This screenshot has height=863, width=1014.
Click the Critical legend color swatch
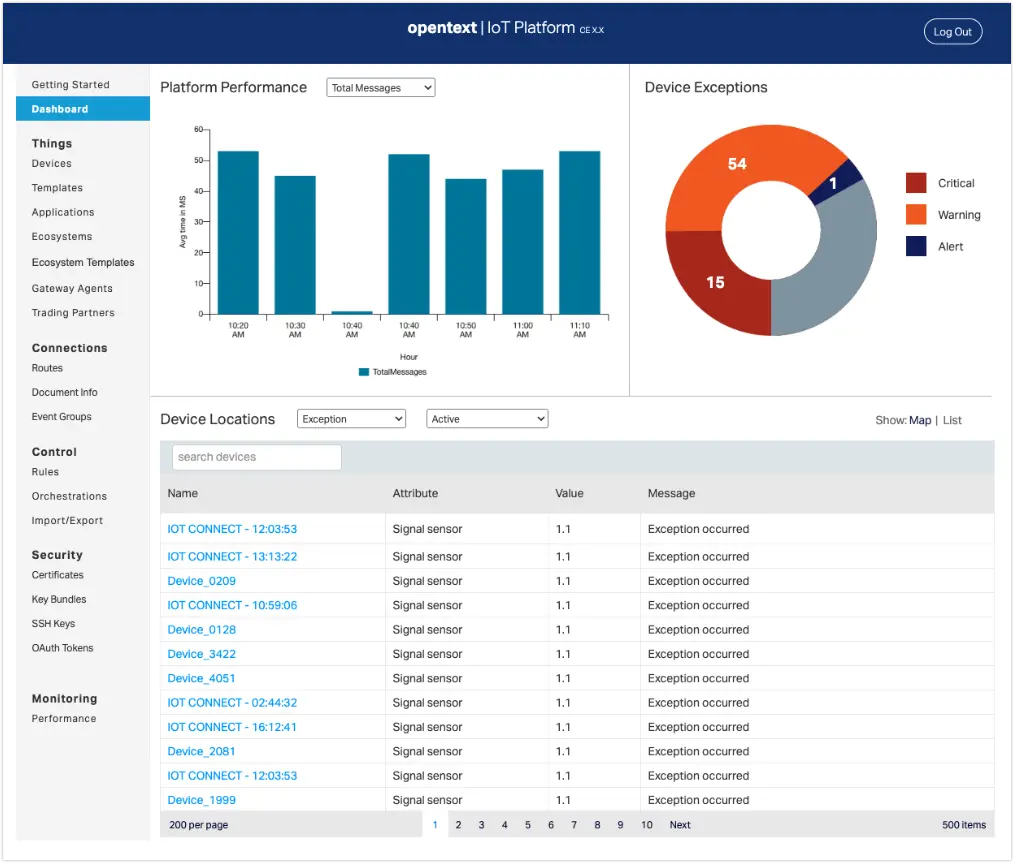click(x=916, y=183)
